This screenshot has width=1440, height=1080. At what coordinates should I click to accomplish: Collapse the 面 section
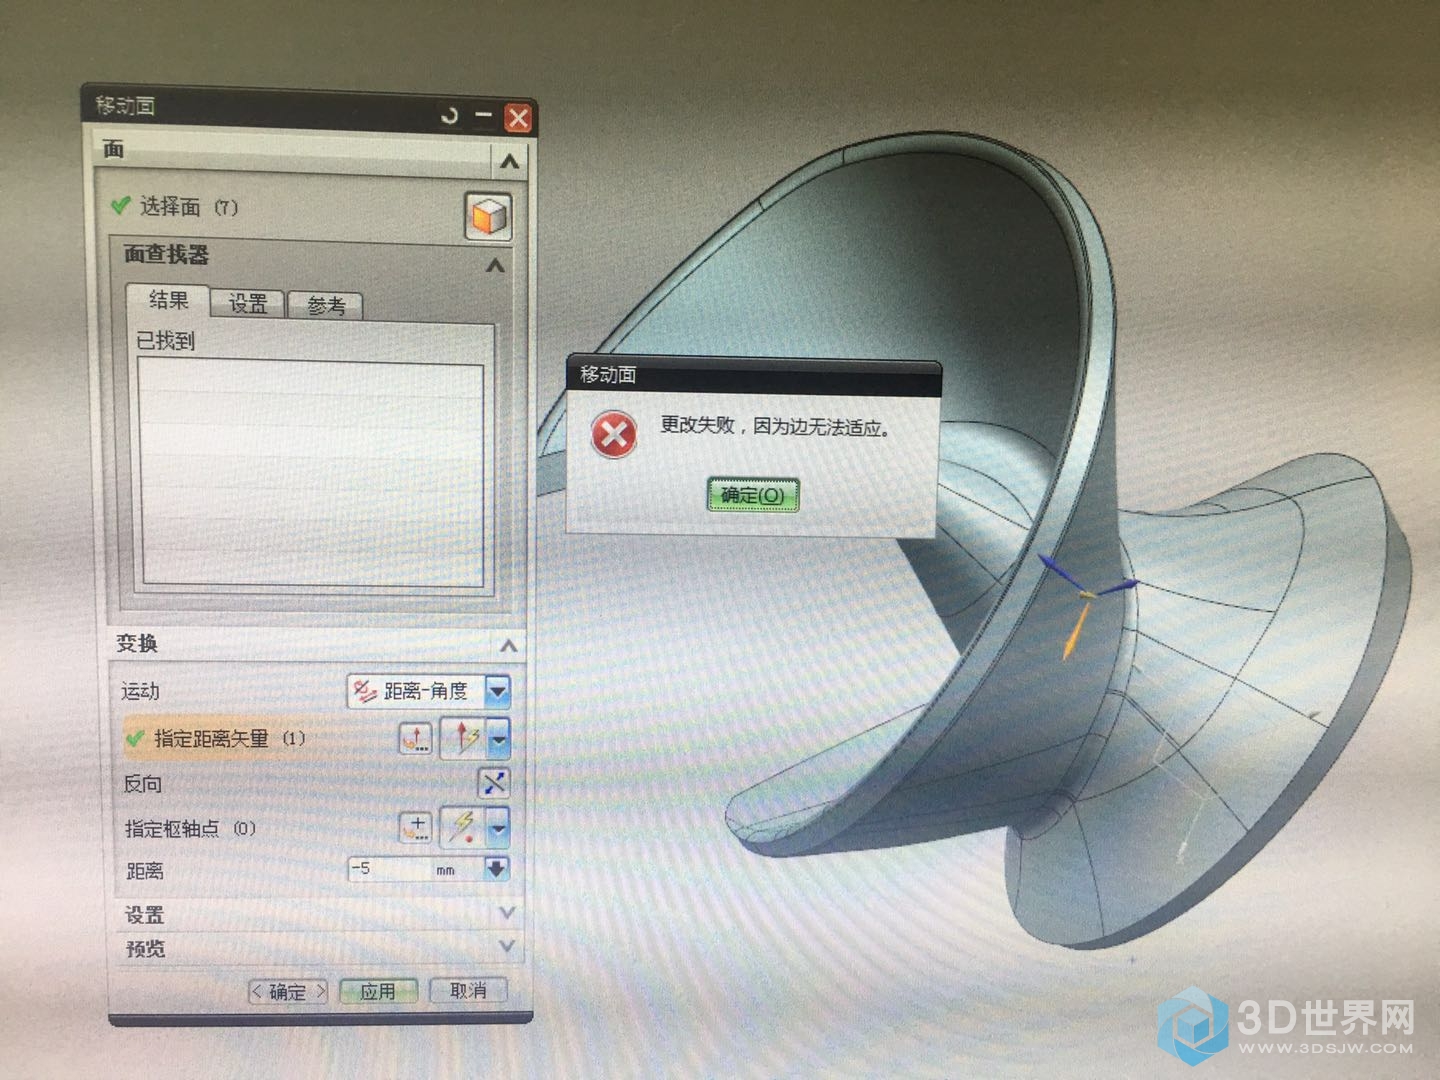(509, 161)
